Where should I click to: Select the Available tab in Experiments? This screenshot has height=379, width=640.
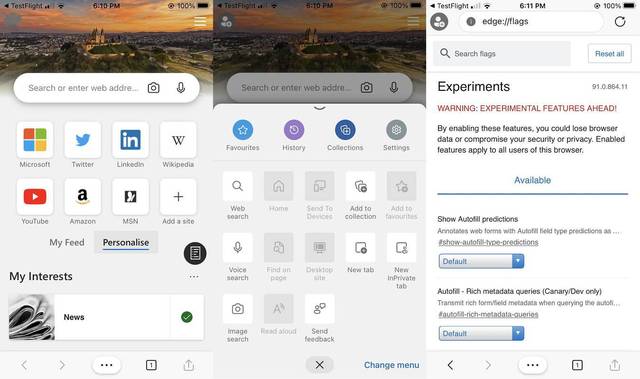pos(532,180)
